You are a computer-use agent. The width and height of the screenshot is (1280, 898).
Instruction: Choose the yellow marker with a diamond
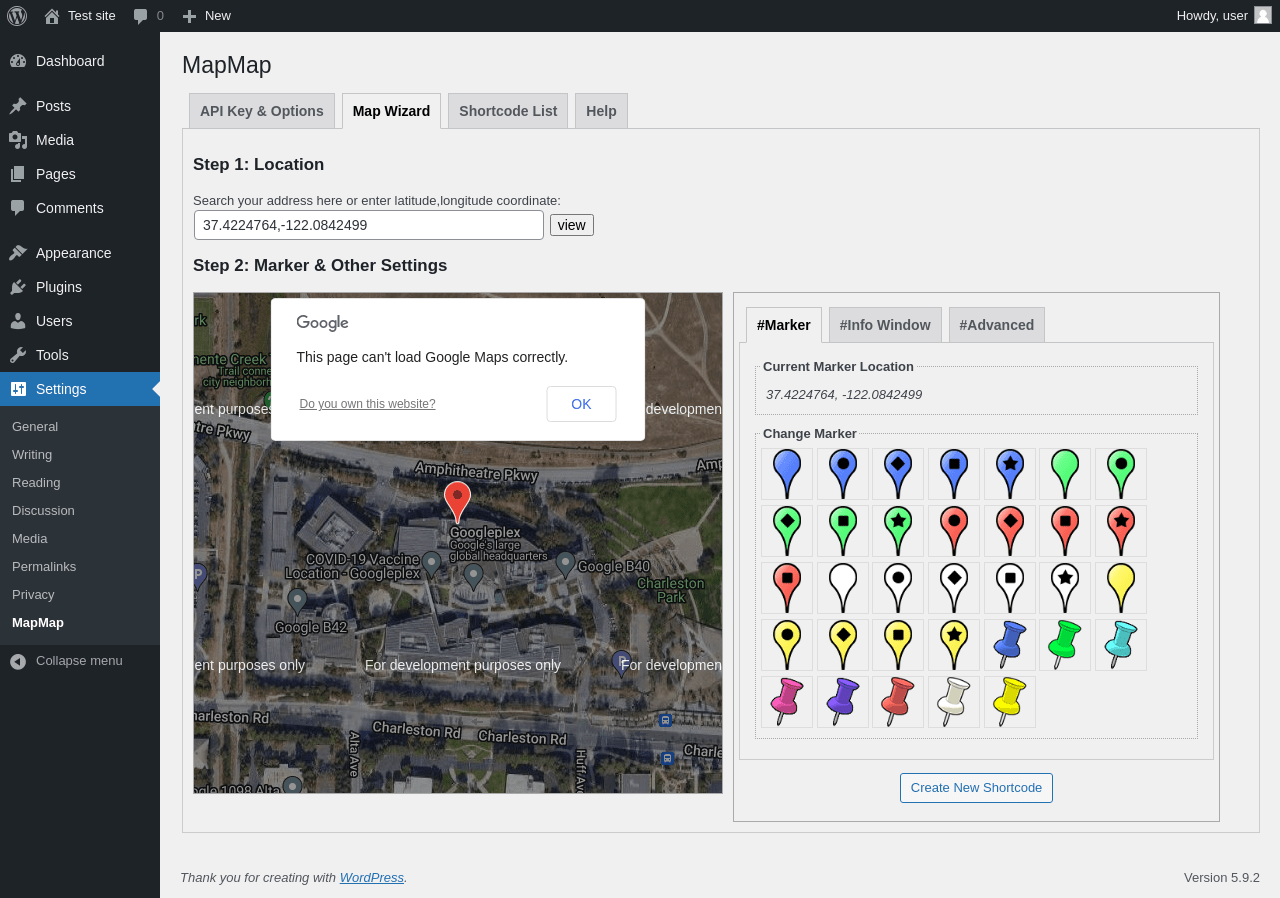(x=843, y=645)
